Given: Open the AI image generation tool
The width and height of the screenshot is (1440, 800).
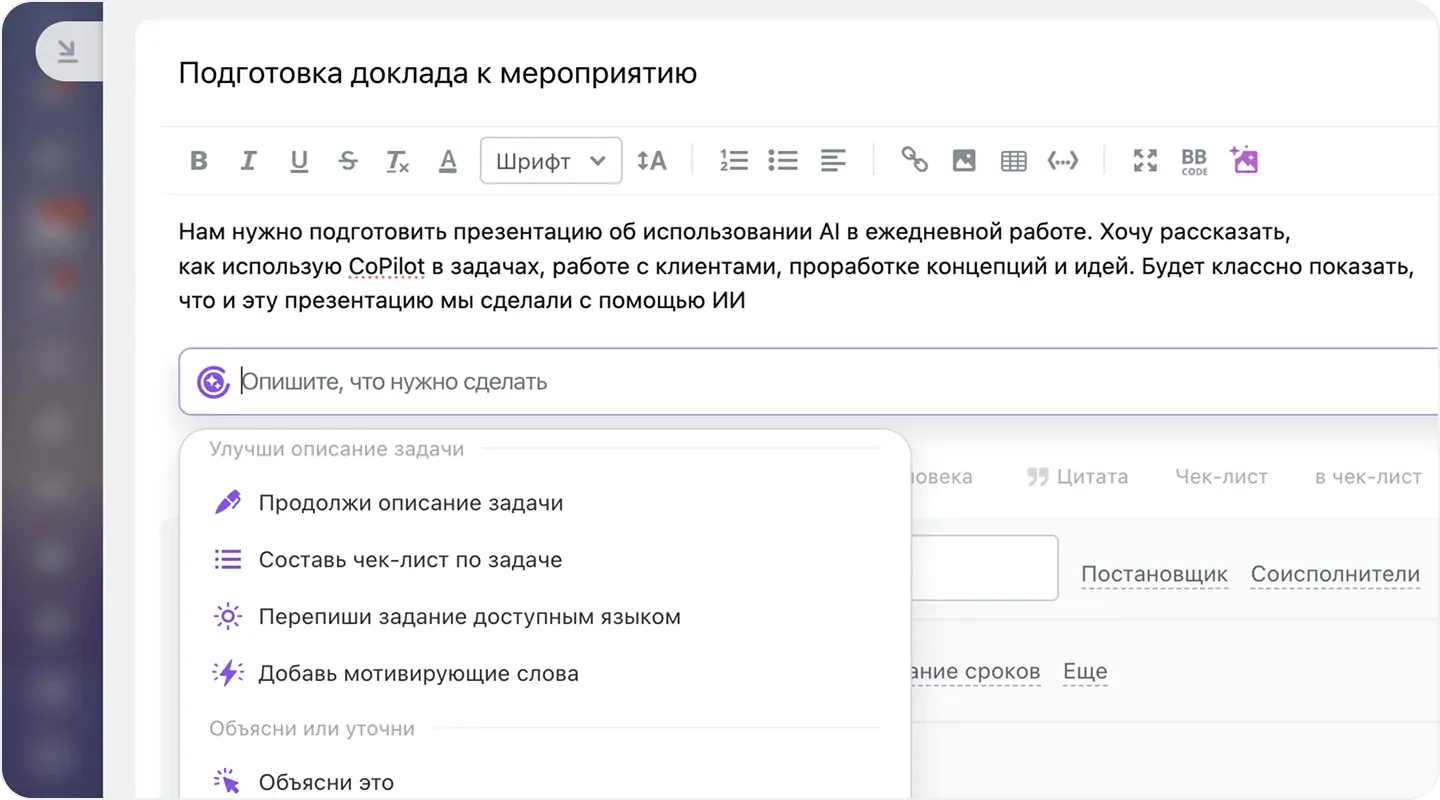Looking at the screenshot, I should pyautogui.click(x=1244, y=159).
